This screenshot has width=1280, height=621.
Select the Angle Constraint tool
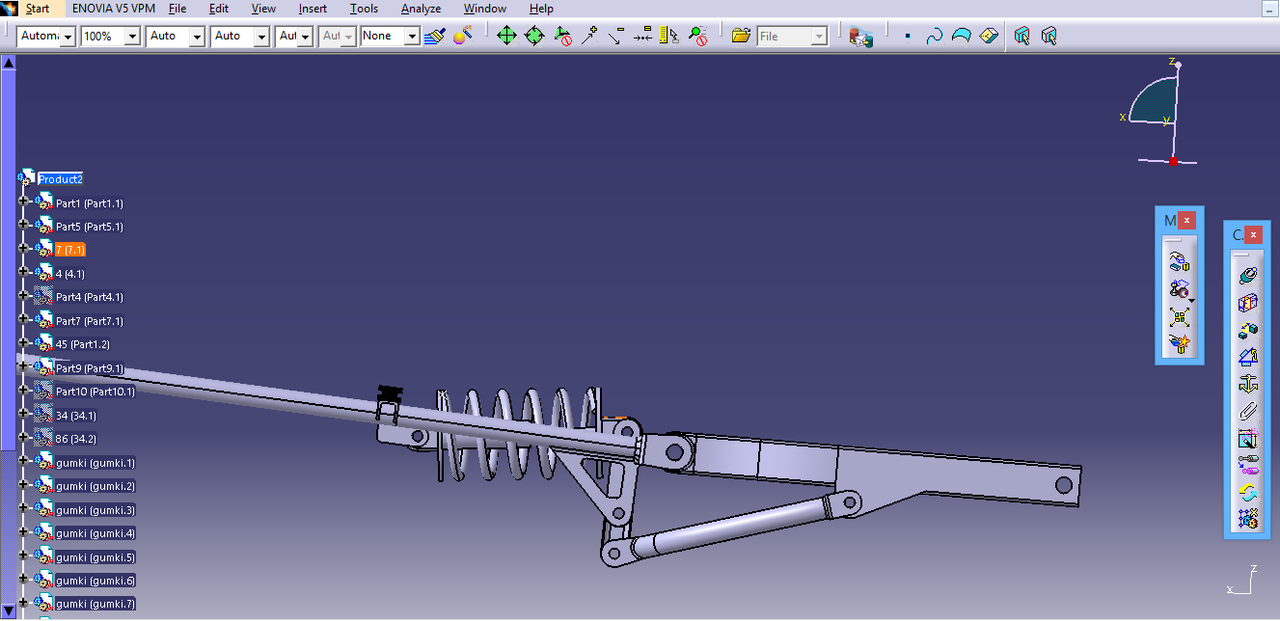[x=1247, y=356]
